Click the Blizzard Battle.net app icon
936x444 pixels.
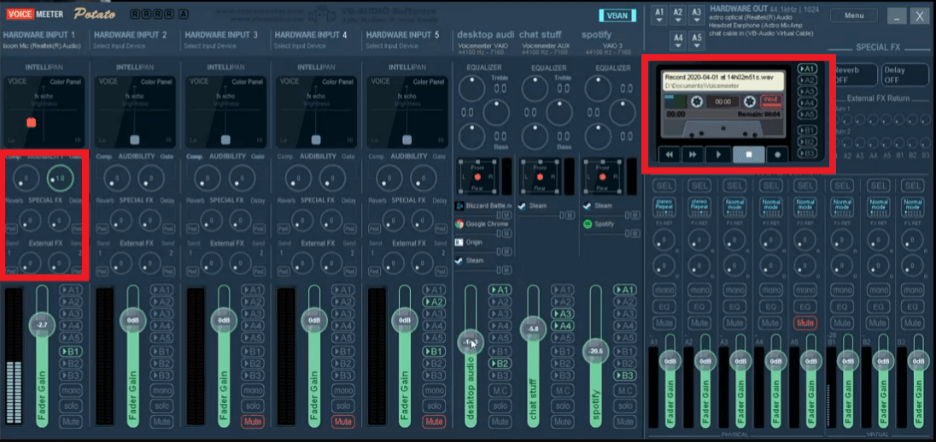460,206
